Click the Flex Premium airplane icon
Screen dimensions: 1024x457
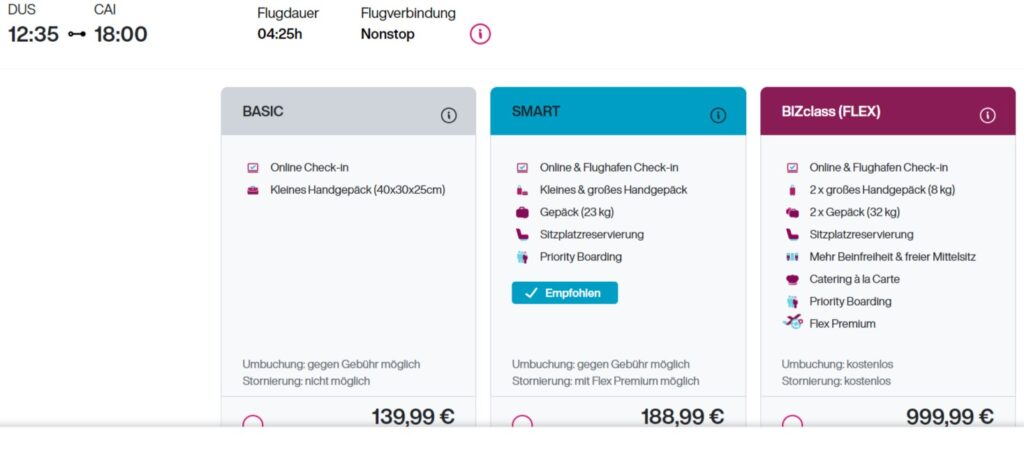tap(793, 322)
